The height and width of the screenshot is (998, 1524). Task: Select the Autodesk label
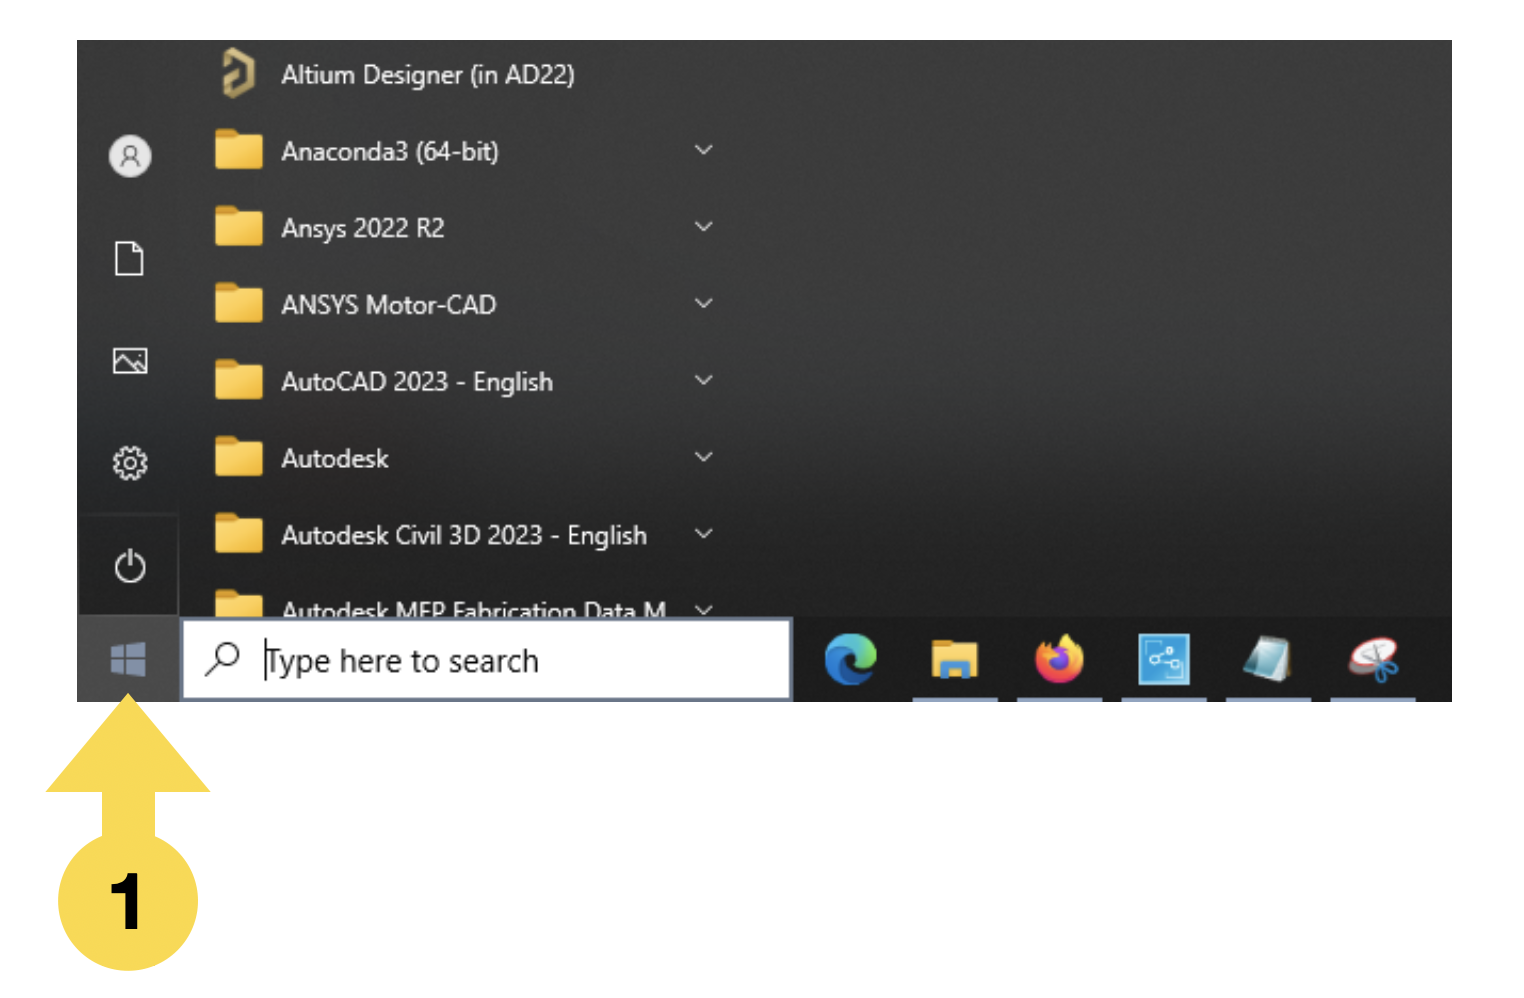click(335, 458)
